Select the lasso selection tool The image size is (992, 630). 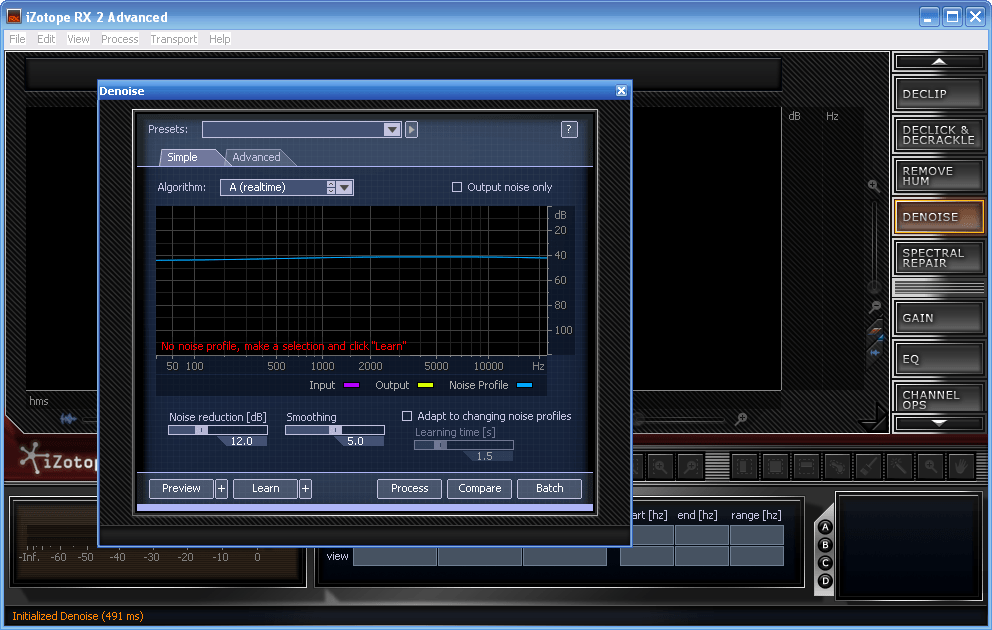[x=837, y=467]
